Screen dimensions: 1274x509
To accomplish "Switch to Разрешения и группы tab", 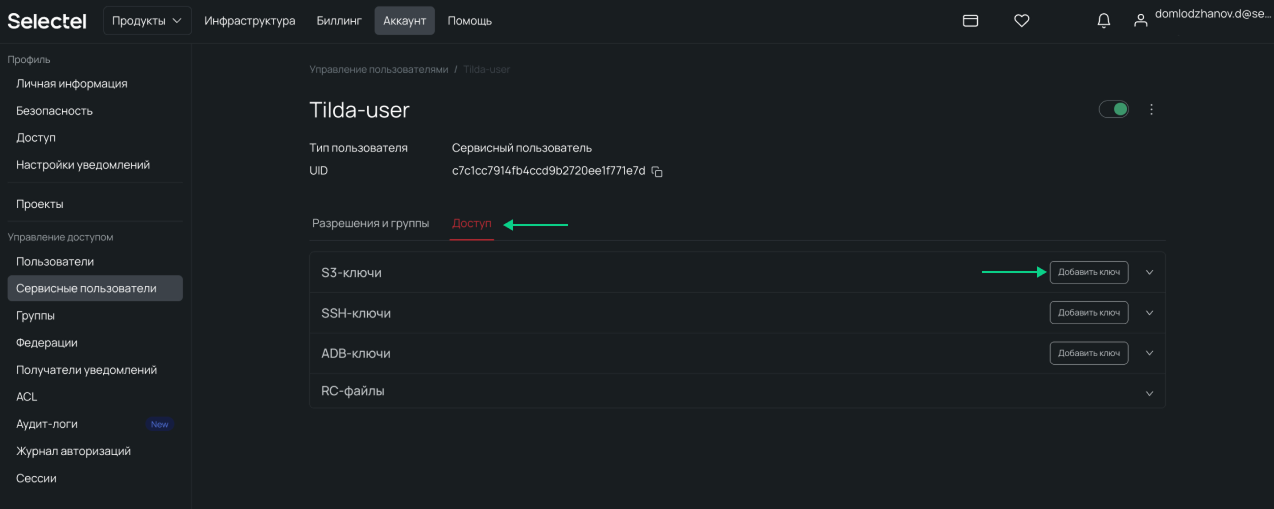I will (370, 223).
